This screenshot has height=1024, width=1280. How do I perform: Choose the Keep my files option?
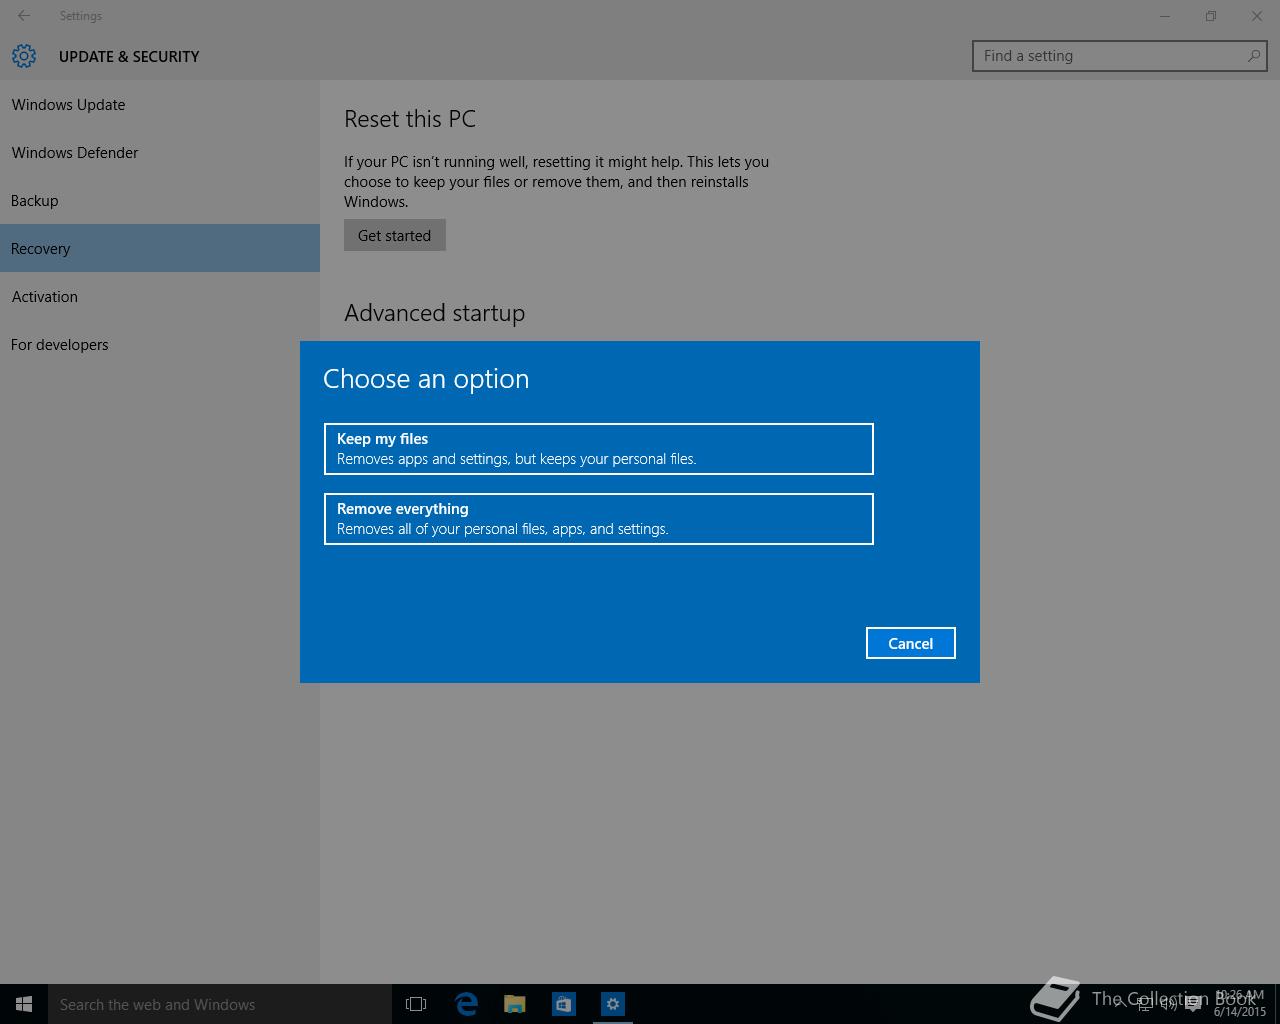tap(599, 449)
